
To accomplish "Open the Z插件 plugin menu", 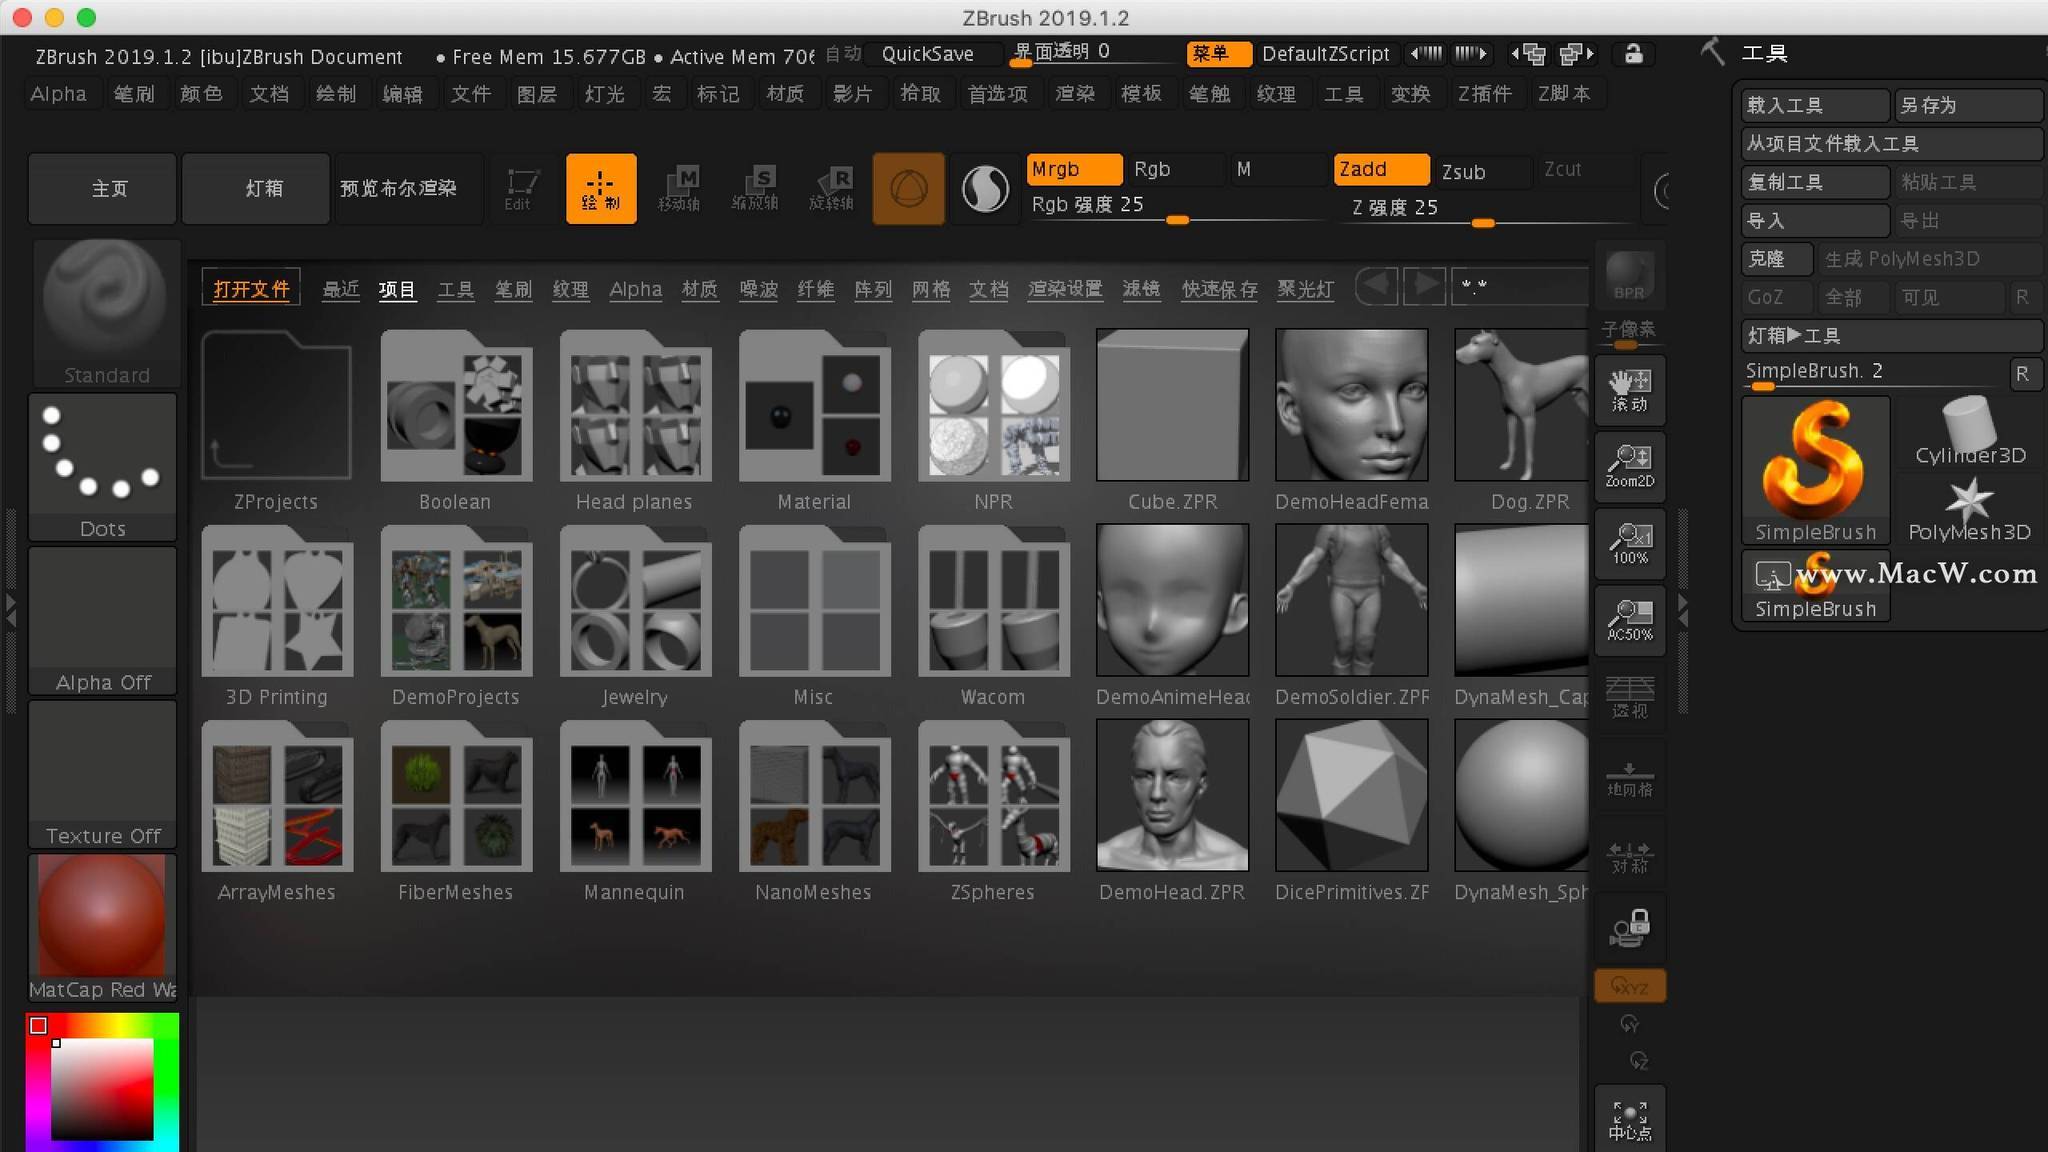I will [1485, 94].
